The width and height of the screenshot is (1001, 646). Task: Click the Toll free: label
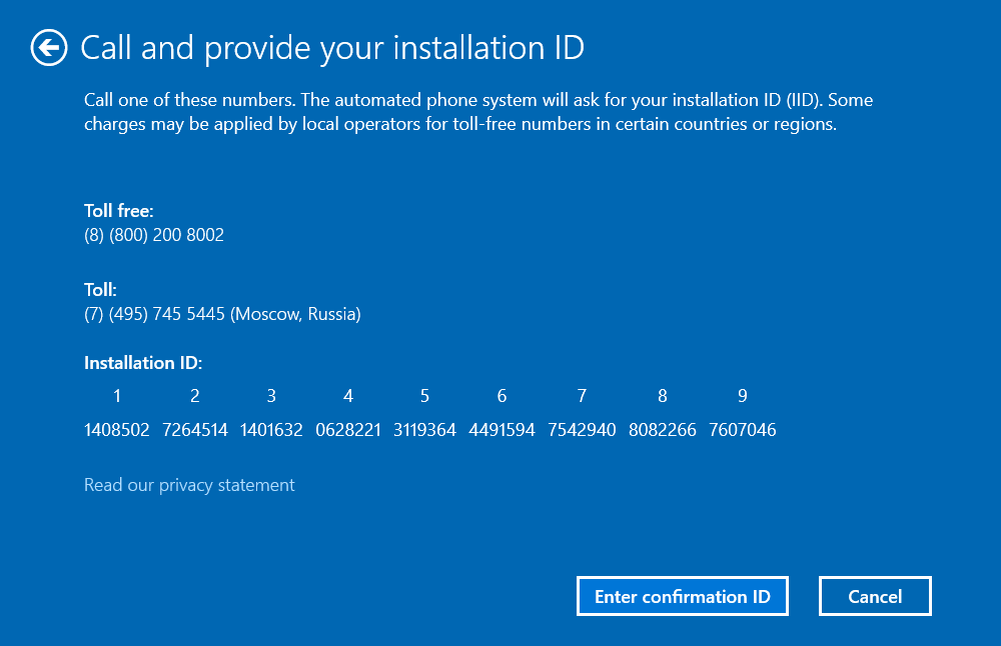[x=119, y=211]
